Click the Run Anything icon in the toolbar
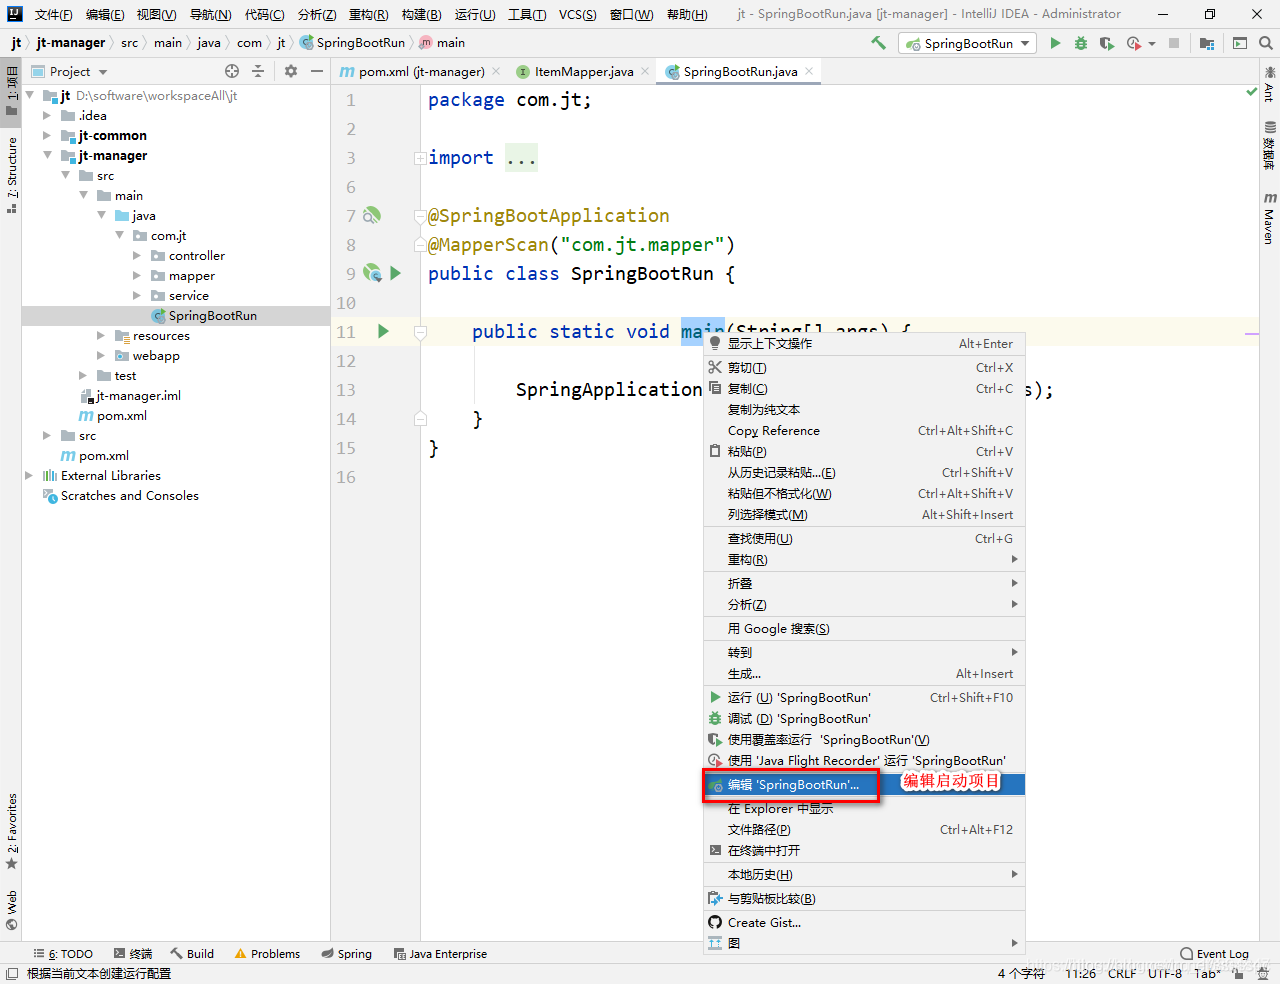 click(1240, 43)
